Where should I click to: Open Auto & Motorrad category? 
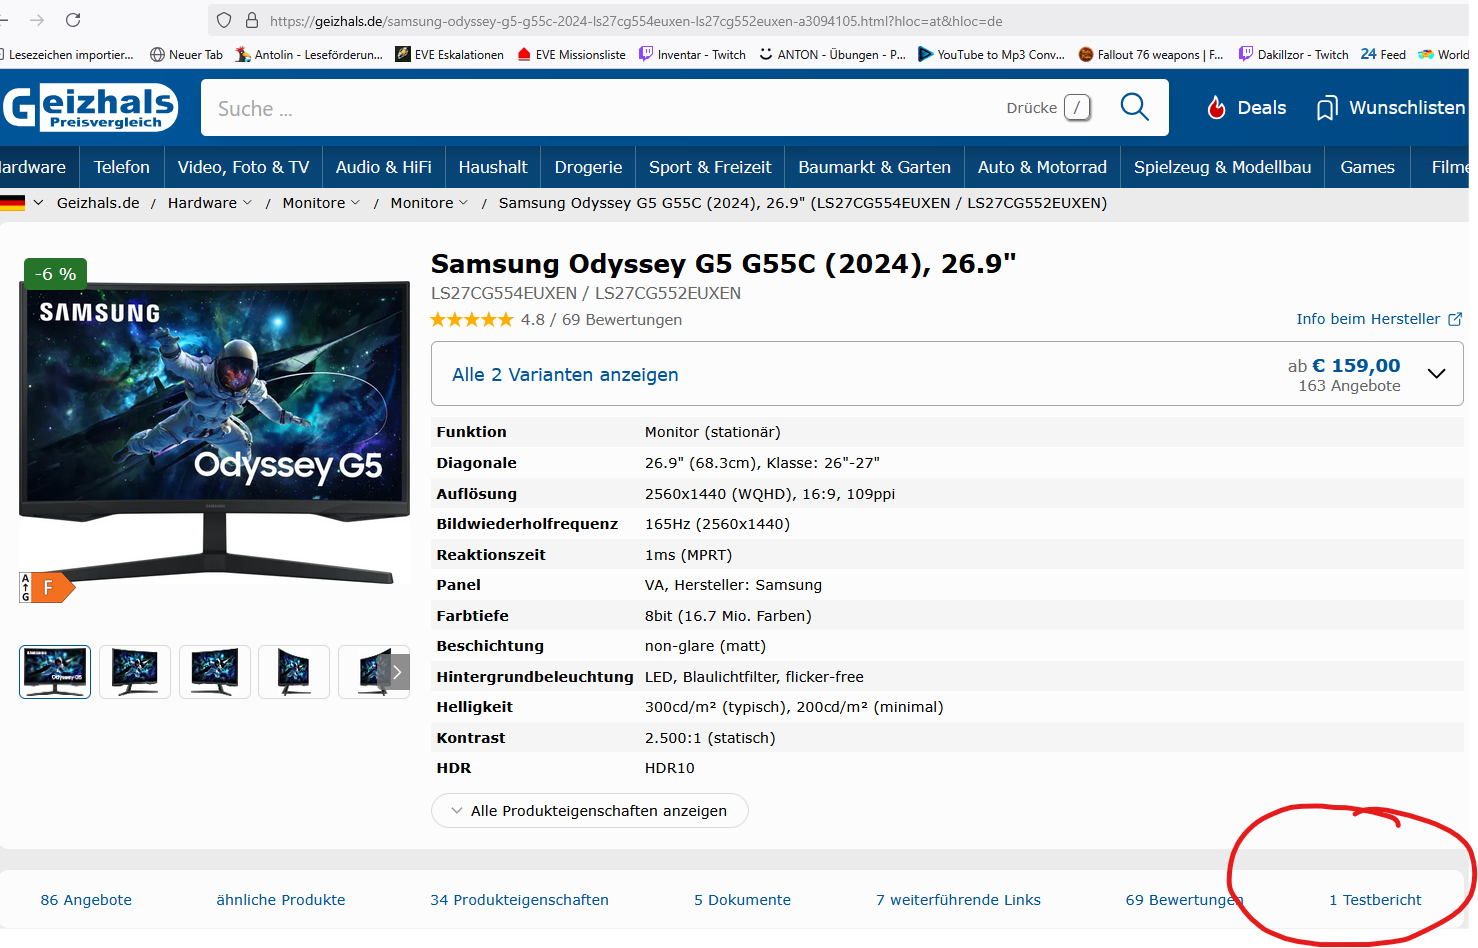tap(1042, 167)
